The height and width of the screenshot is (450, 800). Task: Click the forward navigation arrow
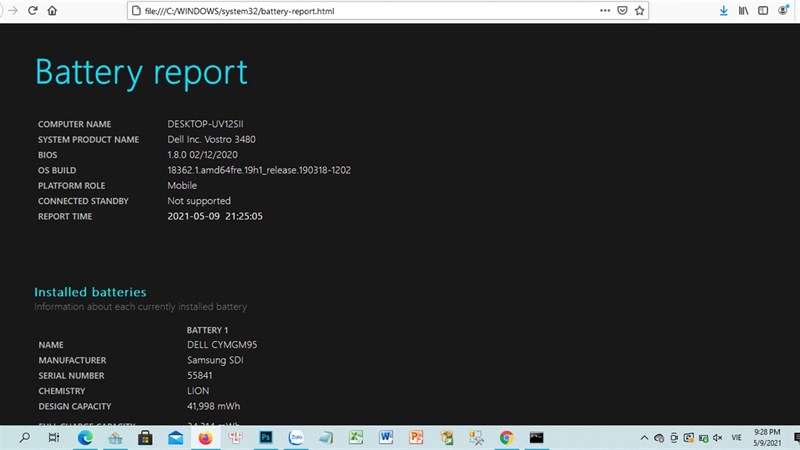[13, 11]
